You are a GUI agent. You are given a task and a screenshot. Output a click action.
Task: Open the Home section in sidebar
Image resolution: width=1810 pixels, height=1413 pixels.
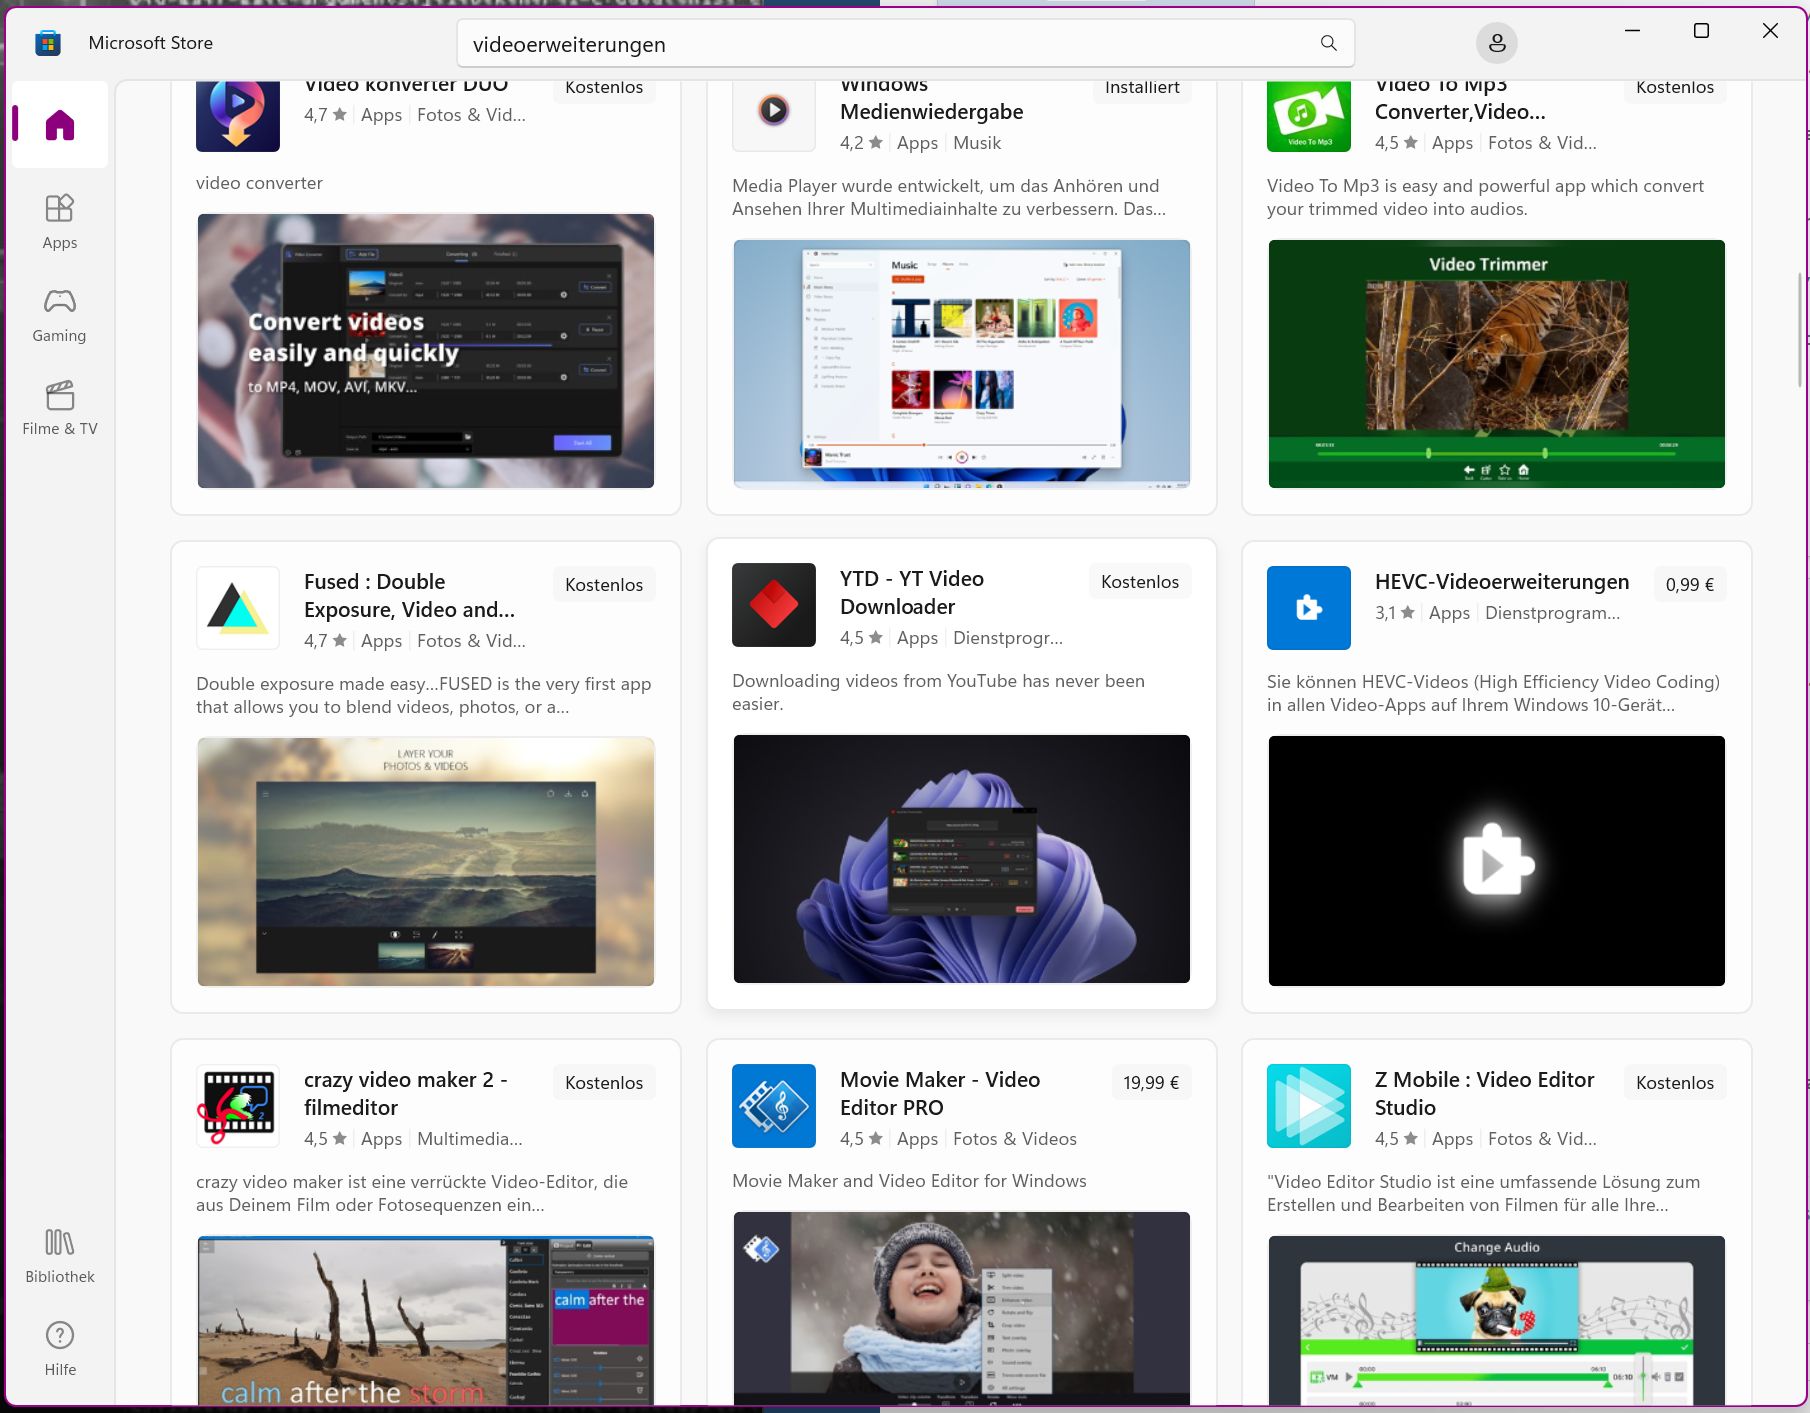tap(60, 125)
